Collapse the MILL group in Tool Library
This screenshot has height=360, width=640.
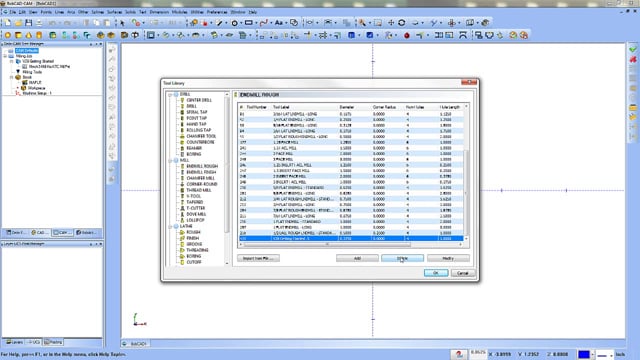(171, 160)
